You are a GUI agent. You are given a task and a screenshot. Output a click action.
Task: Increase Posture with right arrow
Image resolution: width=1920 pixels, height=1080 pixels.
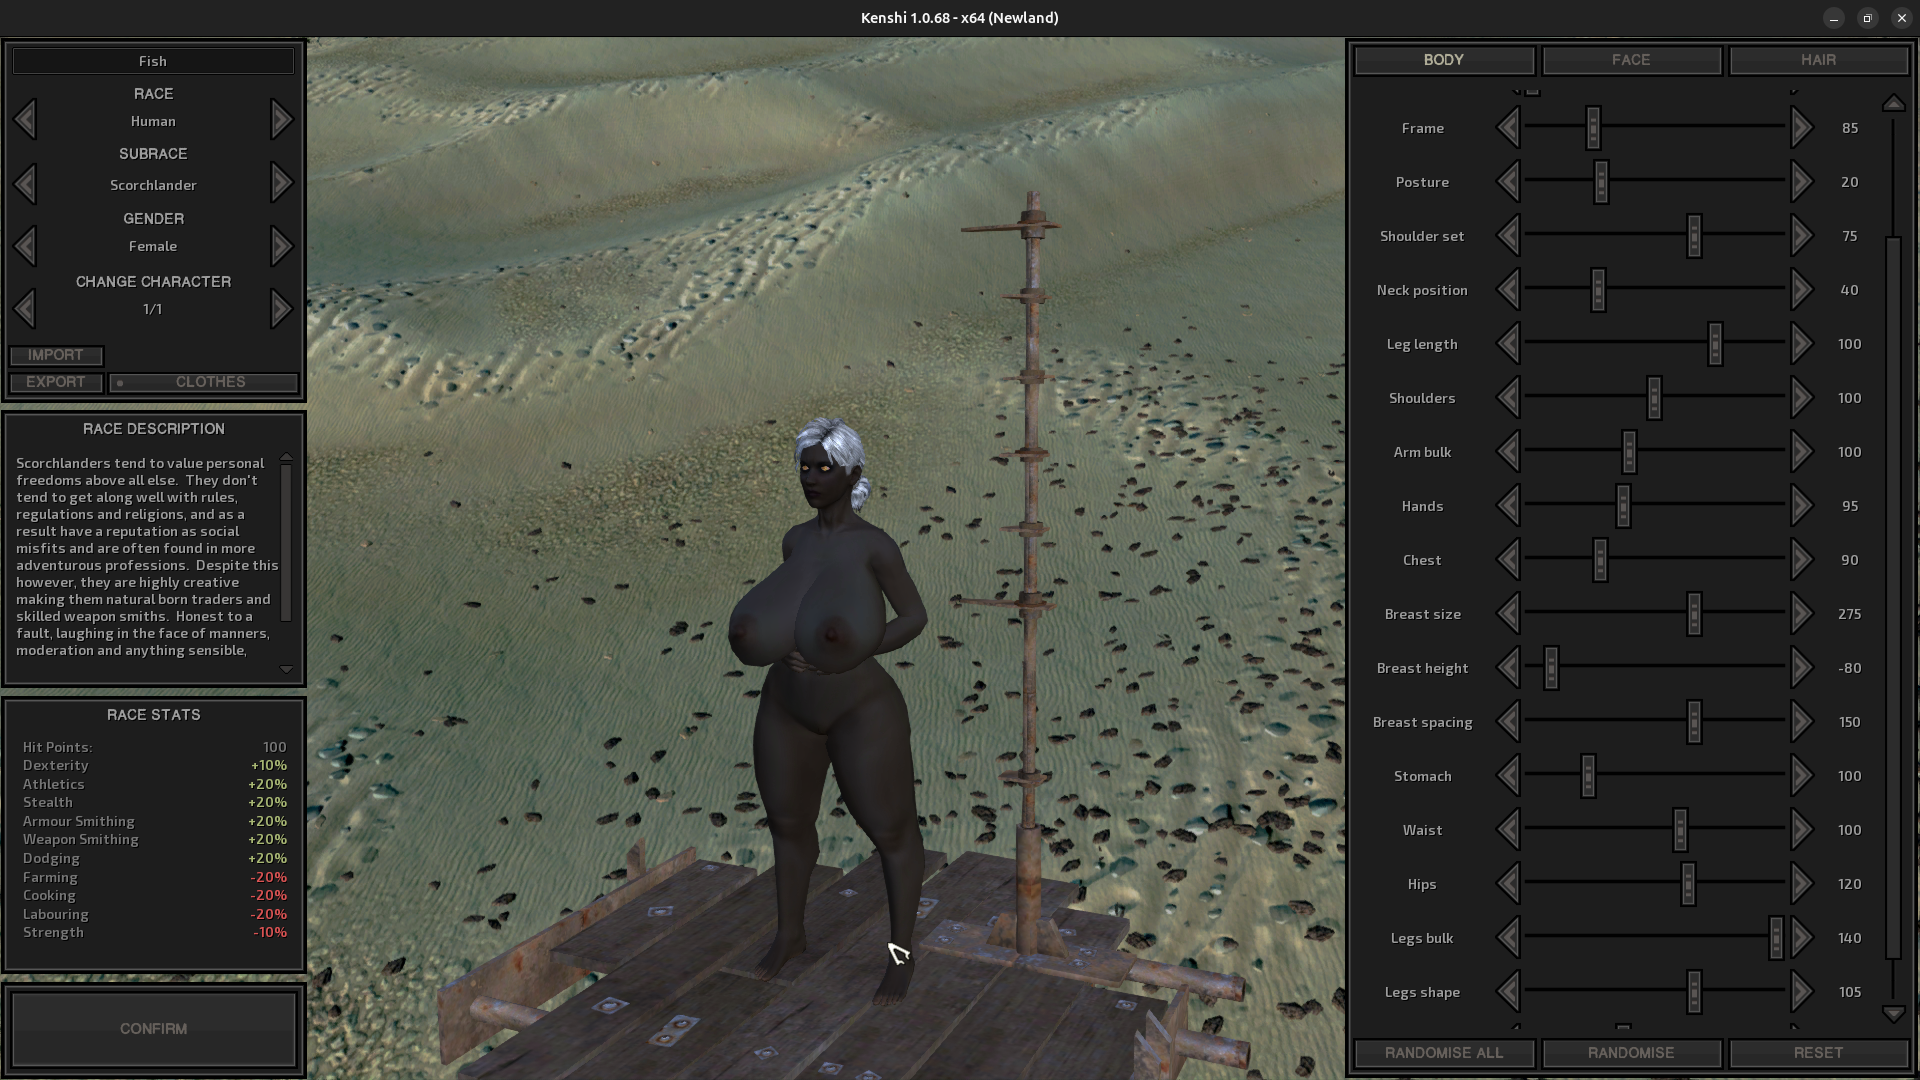1801,182
